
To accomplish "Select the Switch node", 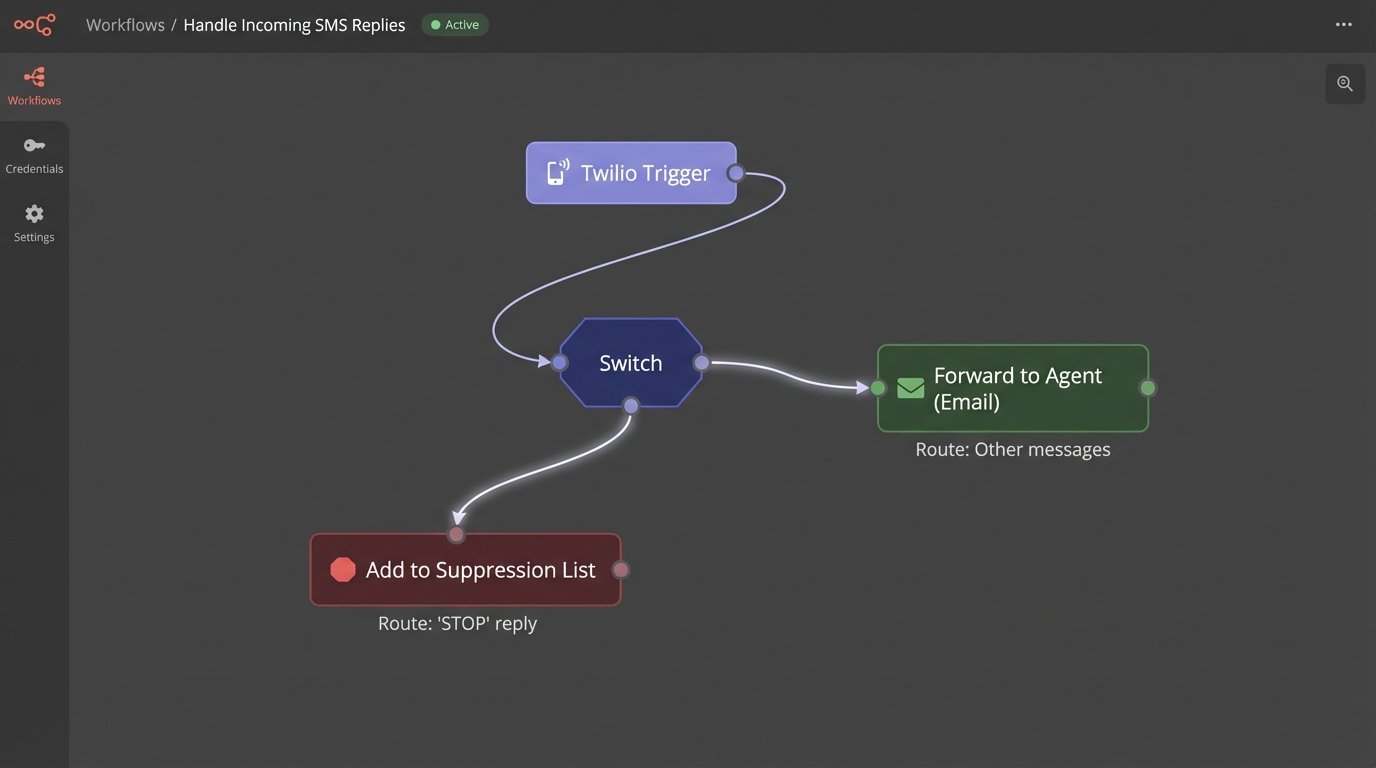I will click(x=630, y=363).
